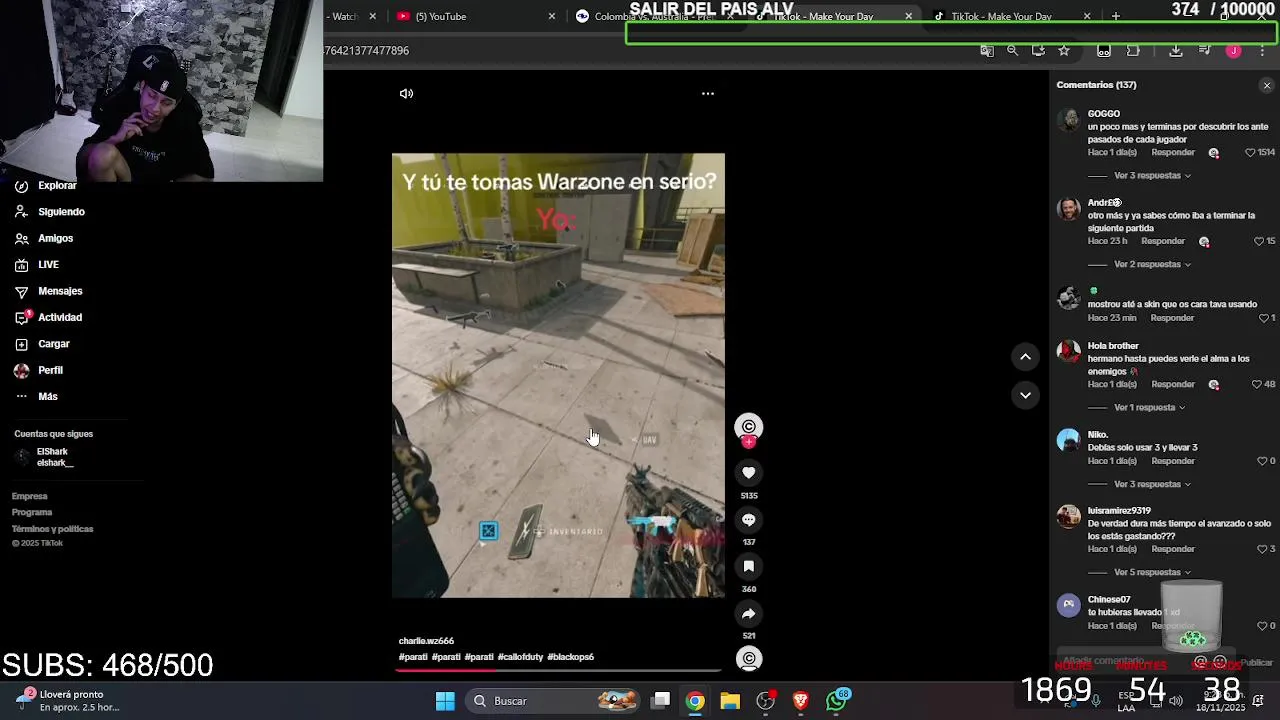Open luisramirez9319's profile avatar
The image size is (1280, 720).
coord(1069,517)
